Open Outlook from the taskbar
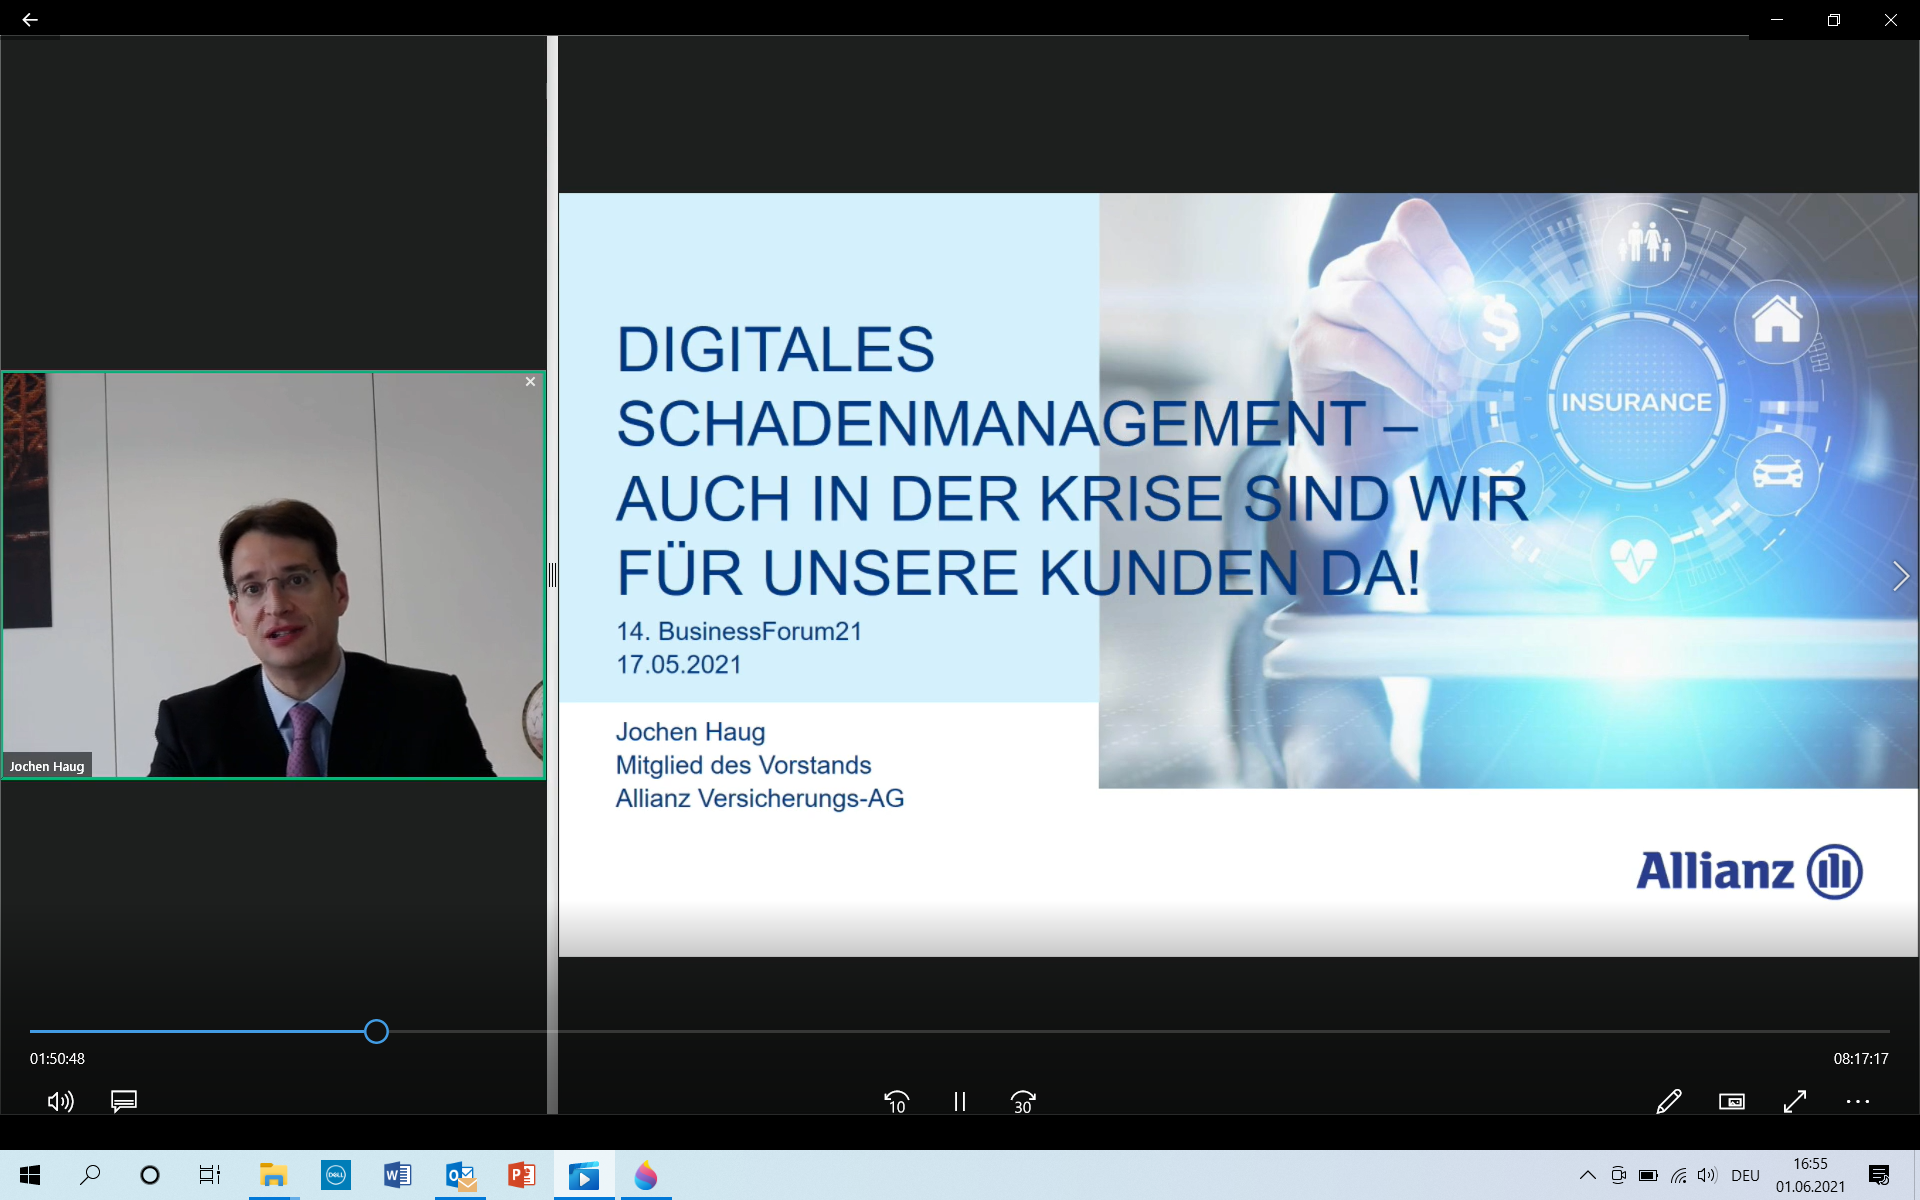 460,1175
